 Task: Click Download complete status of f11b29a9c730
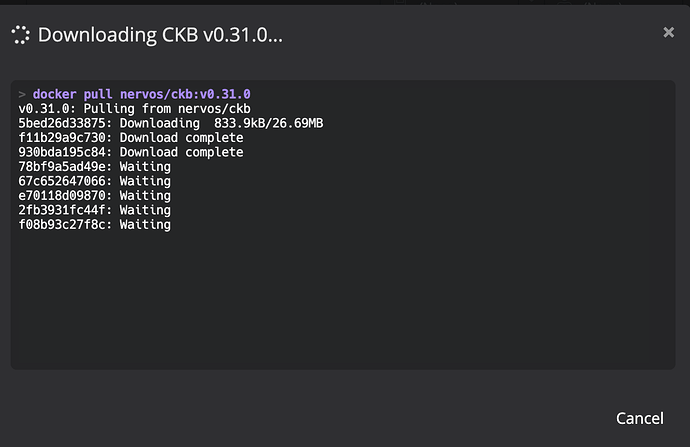click(x=181, y=138)
